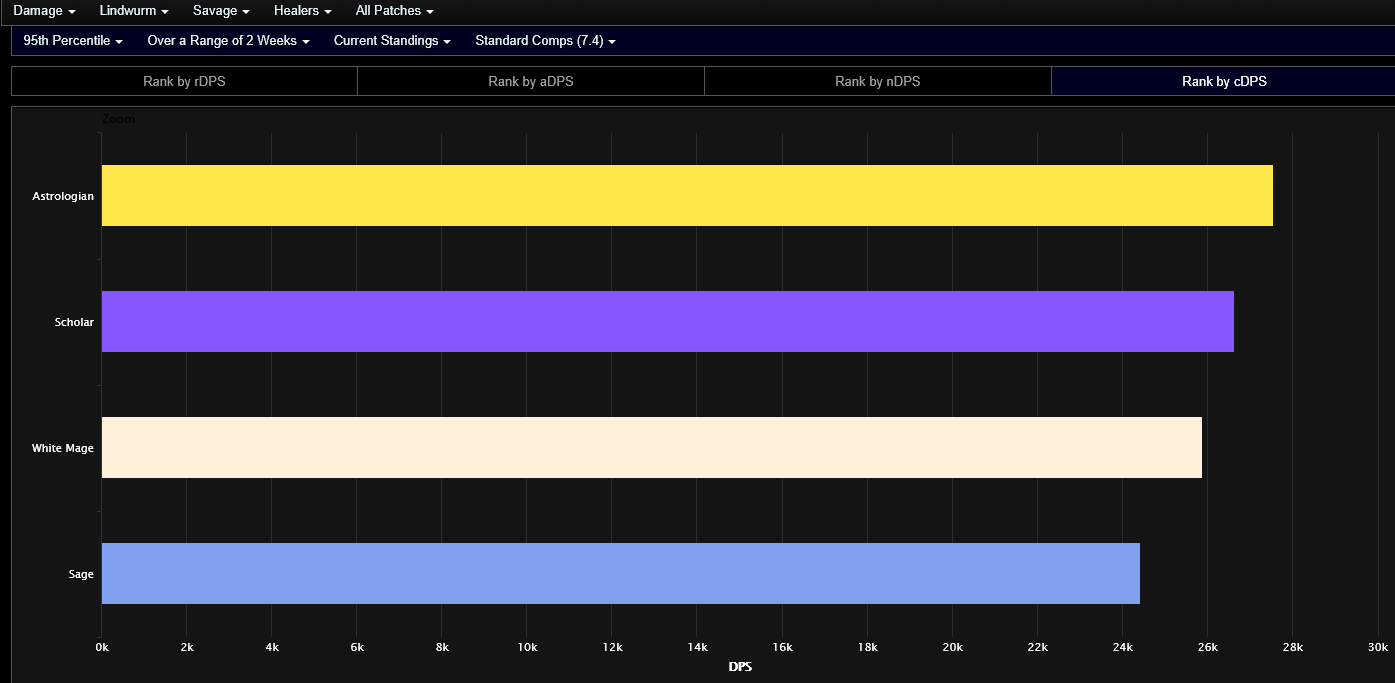Viewport: 1395px width, 683px height.
Task: Click the Zoom label above chart
Action: click(118, 119)
